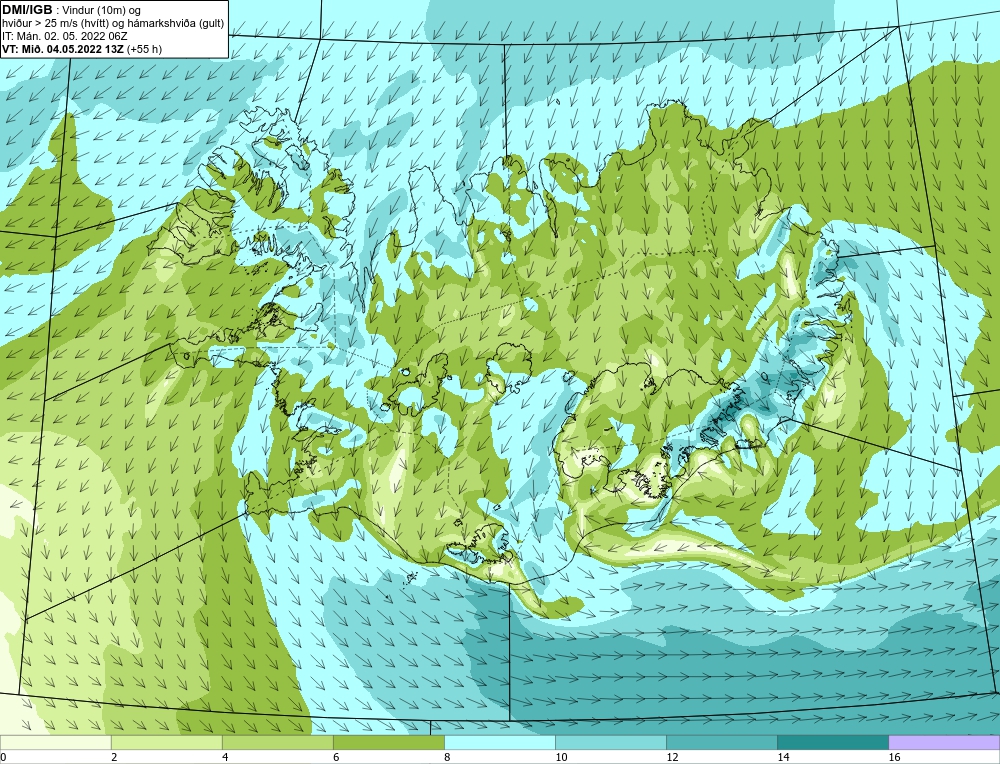This screenshot has height=764, width=1000.
Task: Click the pale cyan 8–10 legend swatch
Action: 499,742
